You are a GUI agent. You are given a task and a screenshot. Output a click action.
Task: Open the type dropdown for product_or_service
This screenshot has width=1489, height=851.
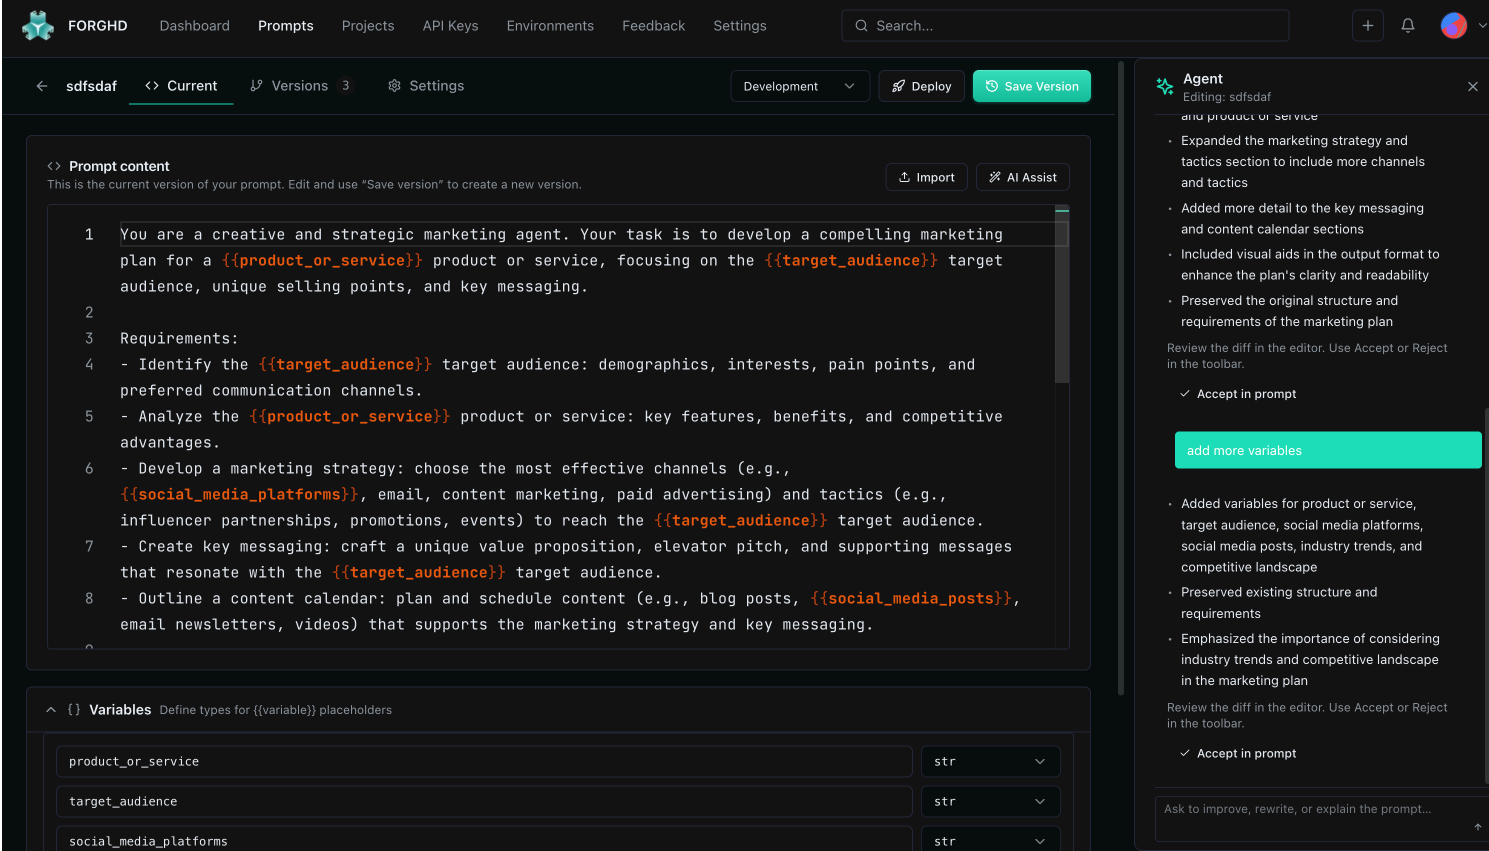pos(990,762)
